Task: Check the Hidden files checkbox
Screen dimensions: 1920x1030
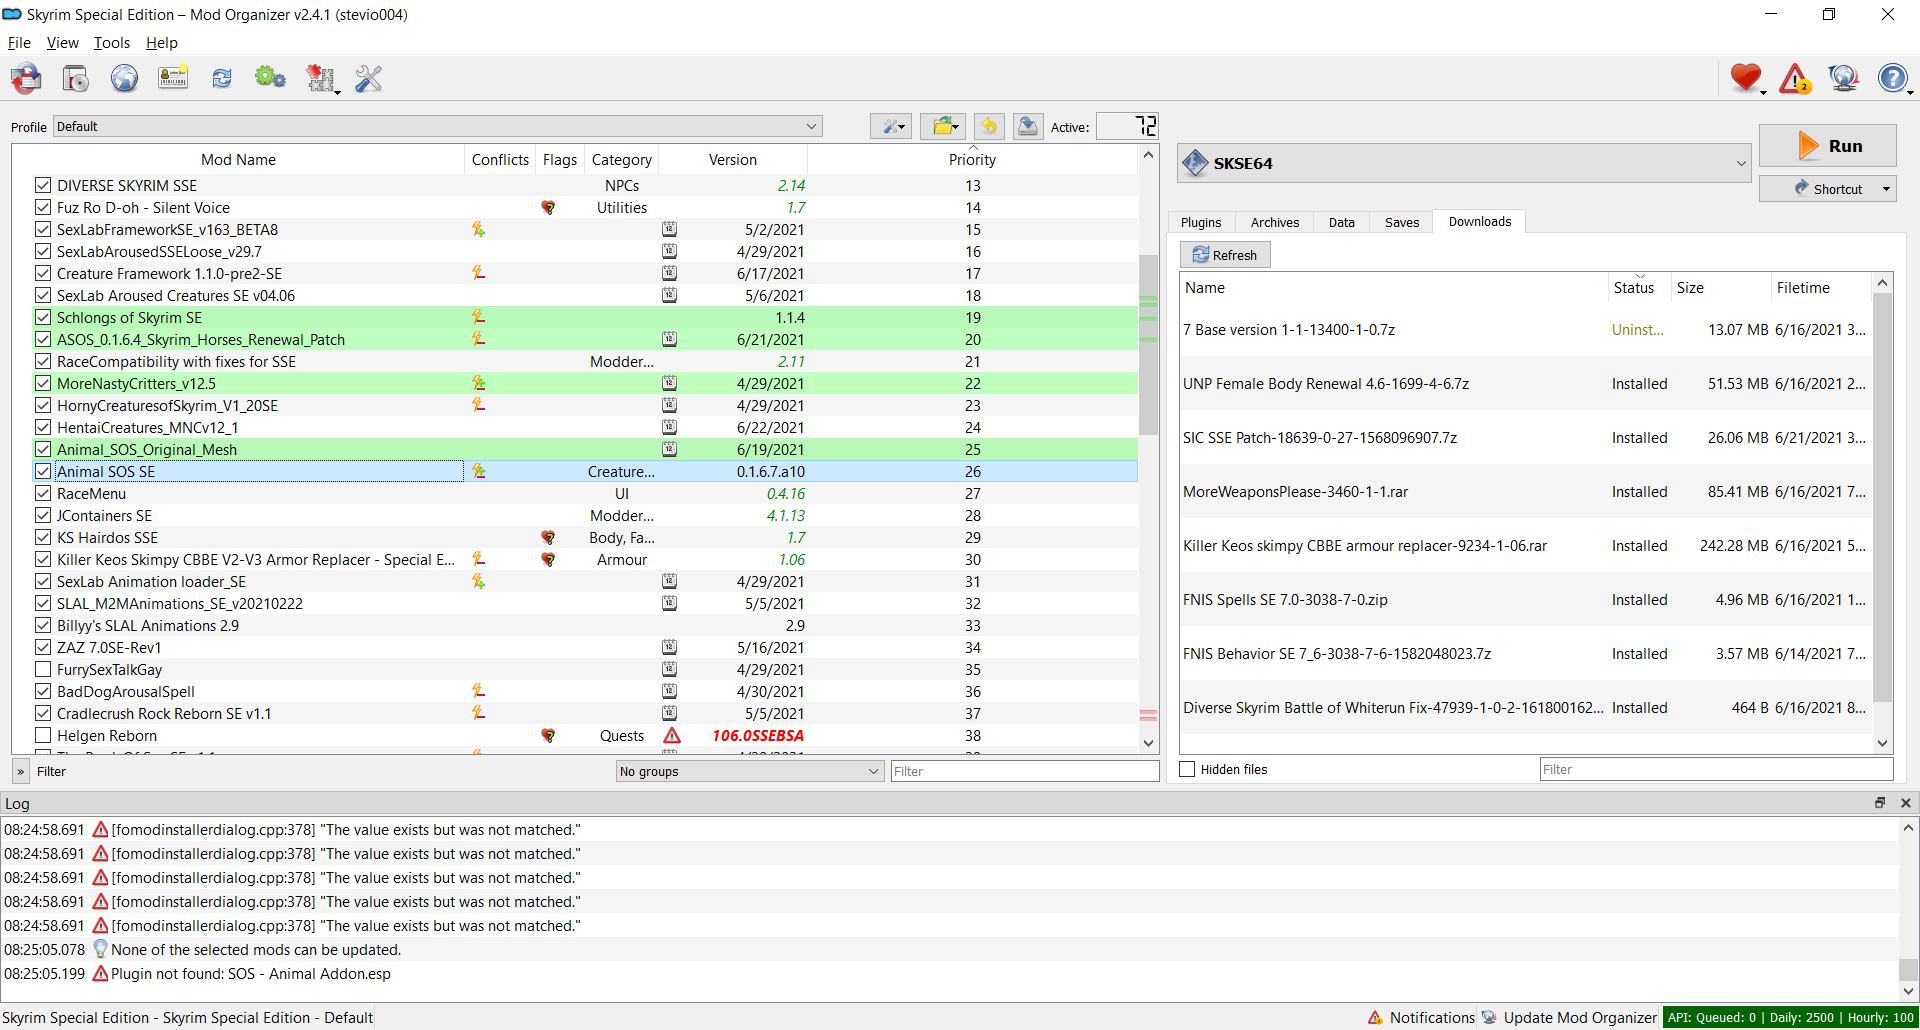Action: point(1188,769)
